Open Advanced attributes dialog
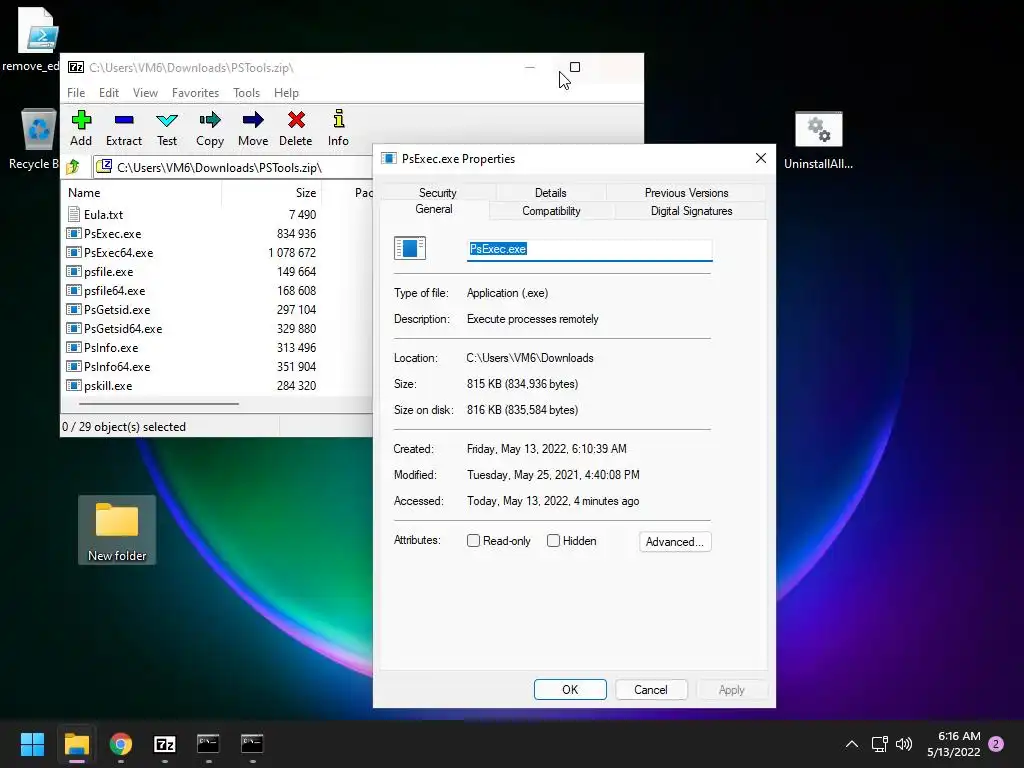 coord(675,541)
